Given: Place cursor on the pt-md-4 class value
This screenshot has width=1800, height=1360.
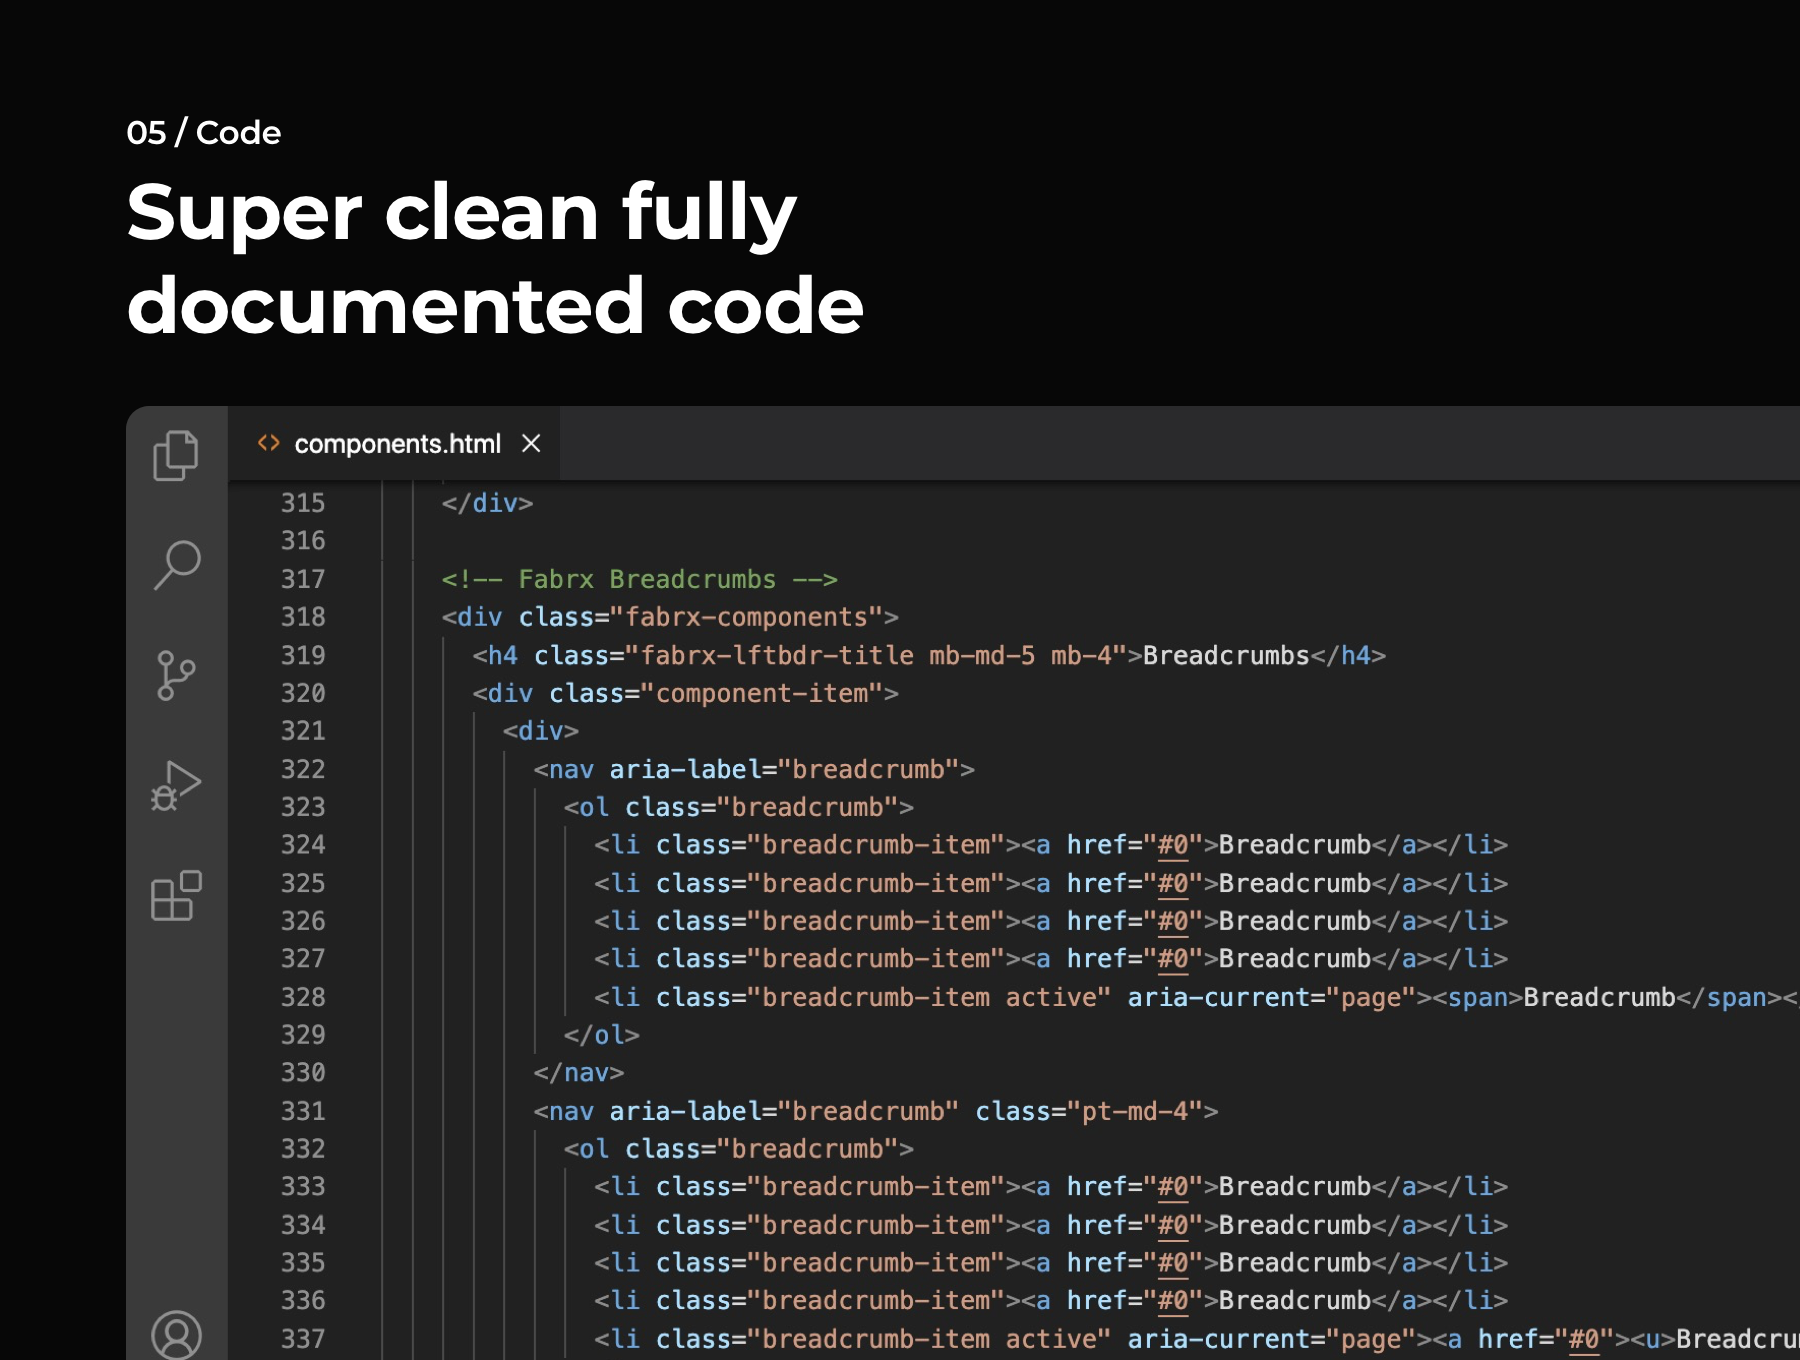Looking at the screenshot, I should [x=1135, y=1111].
